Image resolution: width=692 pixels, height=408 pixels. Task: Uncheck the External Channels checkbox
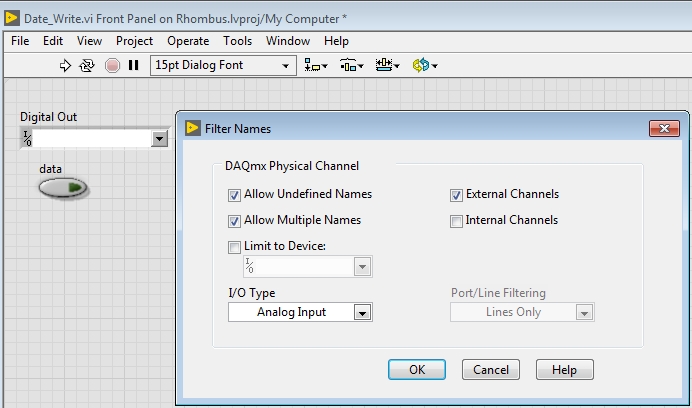click(x=456, y=195)
